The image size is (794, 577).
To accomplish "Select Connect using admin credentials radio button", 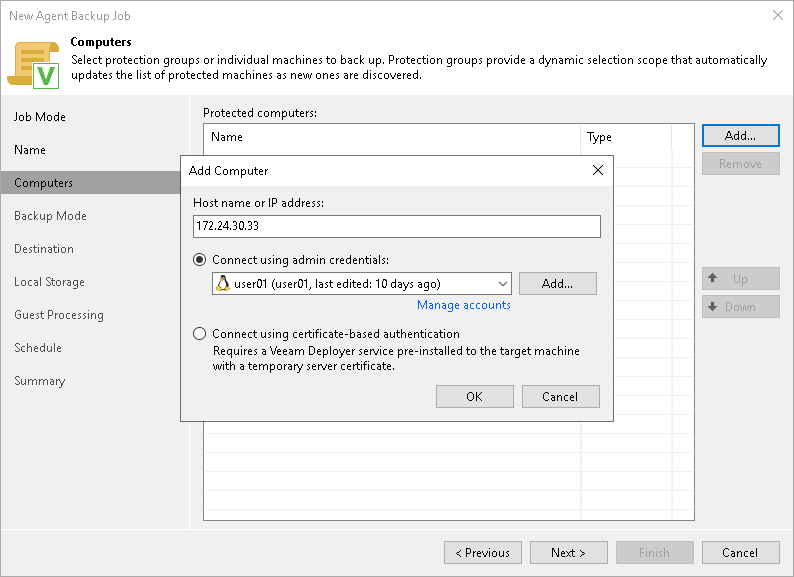I will [x=200, y=260].
